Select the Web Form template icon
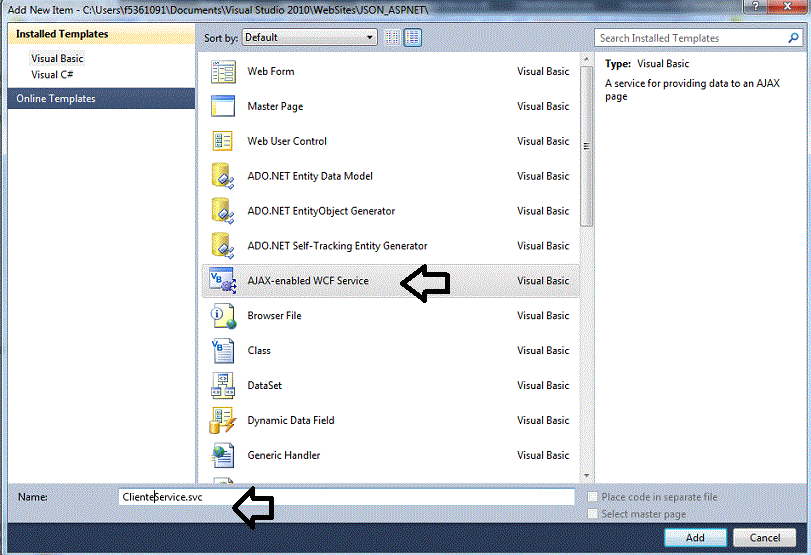The width and height of the screenshot is (811, 555). point(223,71)
